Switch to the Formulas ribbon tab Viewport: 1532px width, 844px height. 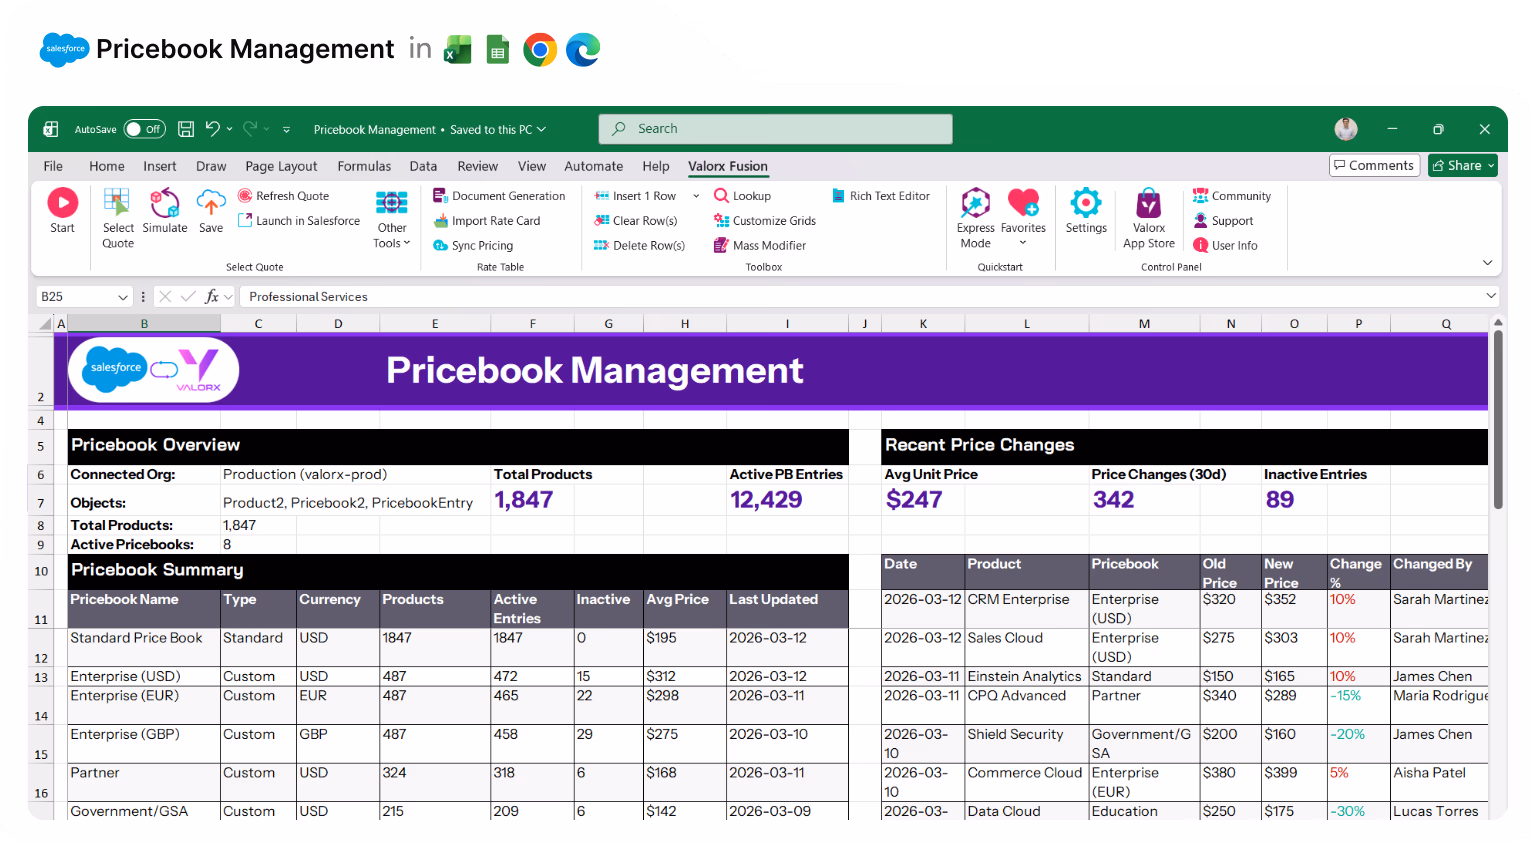pyautogui.click(x=364, y=166)
